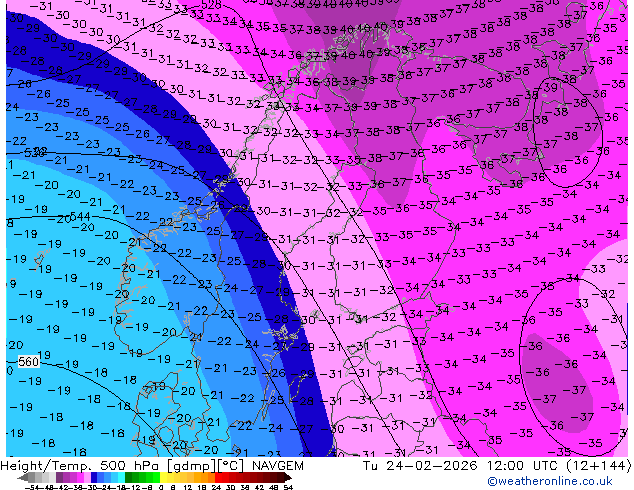Click the gray left arrow of the legend
634x490 pixels.
[x=23, y=478]
